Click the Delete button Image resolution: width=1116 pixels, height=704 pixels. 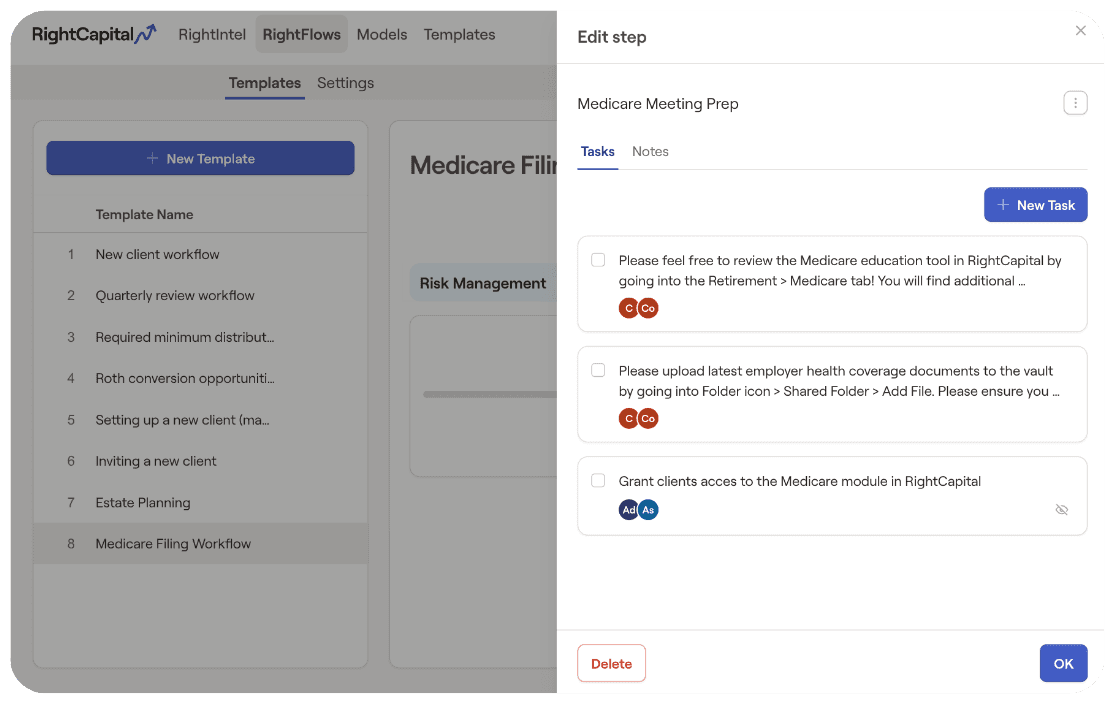(x=611, y=663)
